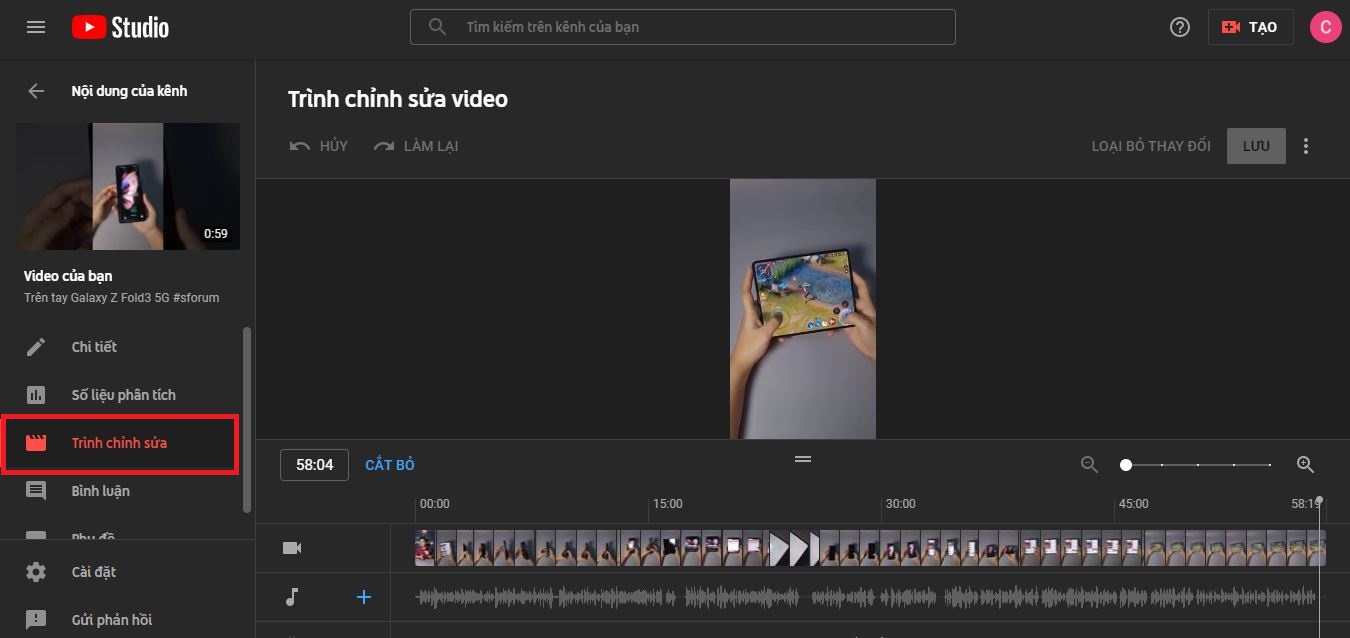Image resolution: width=1350 pixels, height=638 pixels.
Task: Open the Chi tiết menu item
Action: point(94,347)
